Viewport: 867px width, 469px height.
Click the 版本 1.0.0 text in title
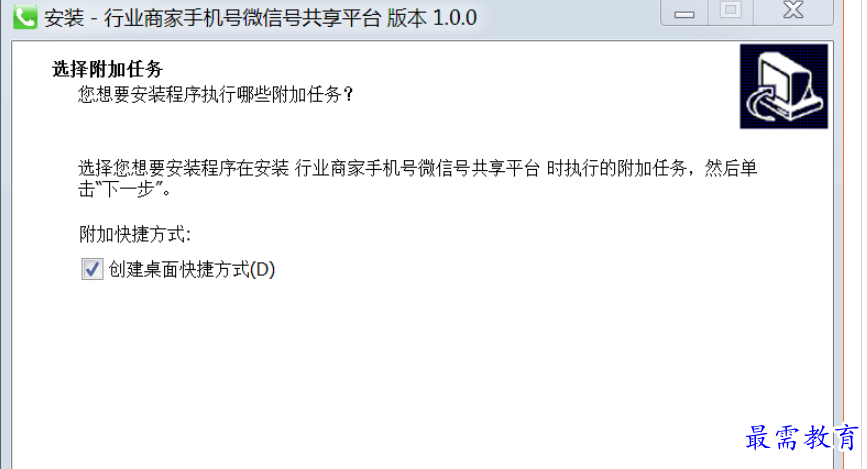pos(432,18)
